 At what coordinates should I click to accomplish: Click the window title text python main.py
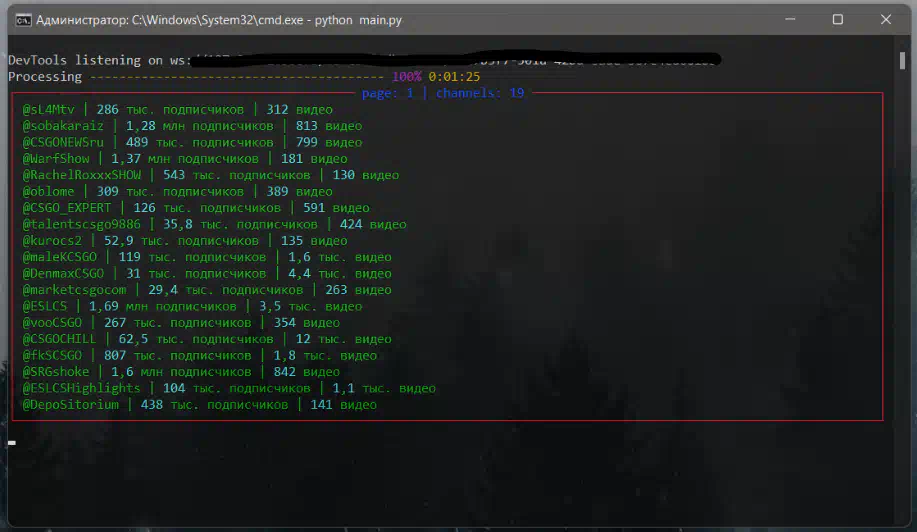[358, 20]
